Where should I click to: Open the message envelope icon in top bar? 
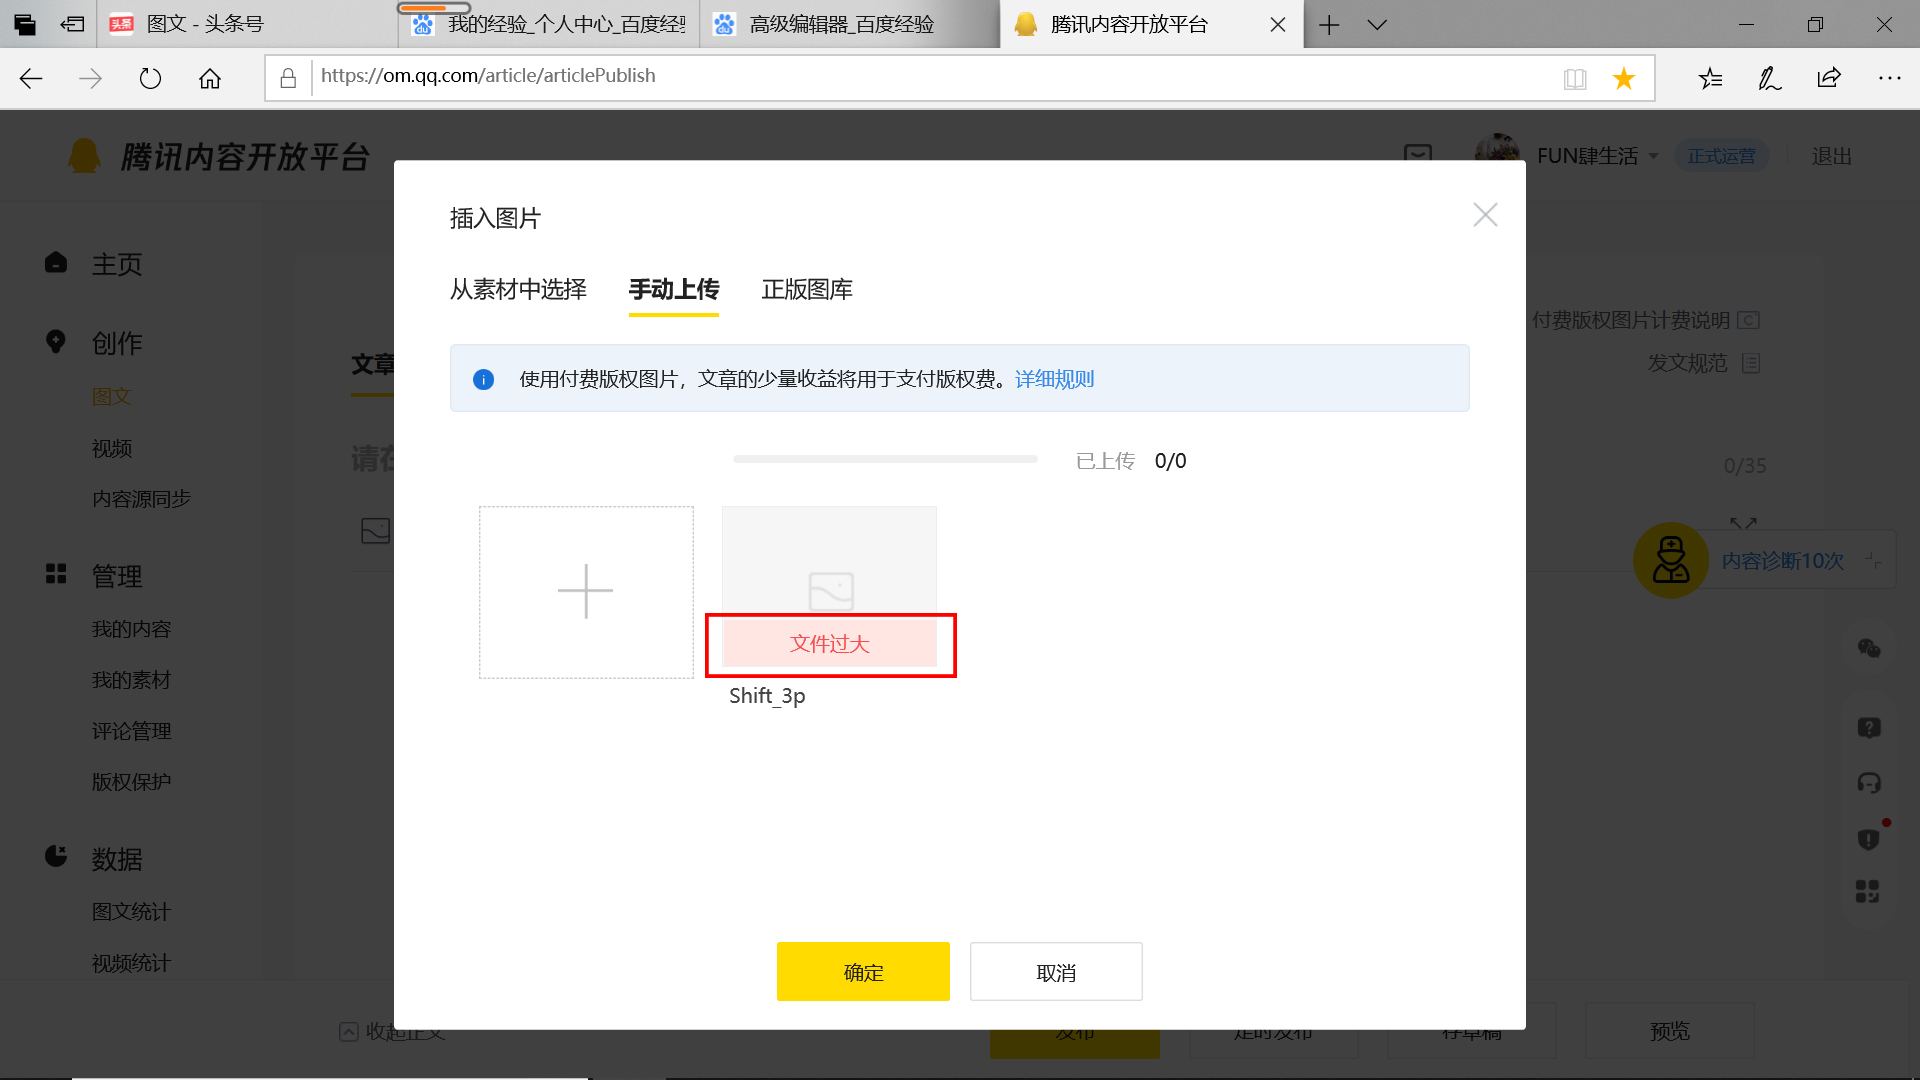coord(1417,156)
